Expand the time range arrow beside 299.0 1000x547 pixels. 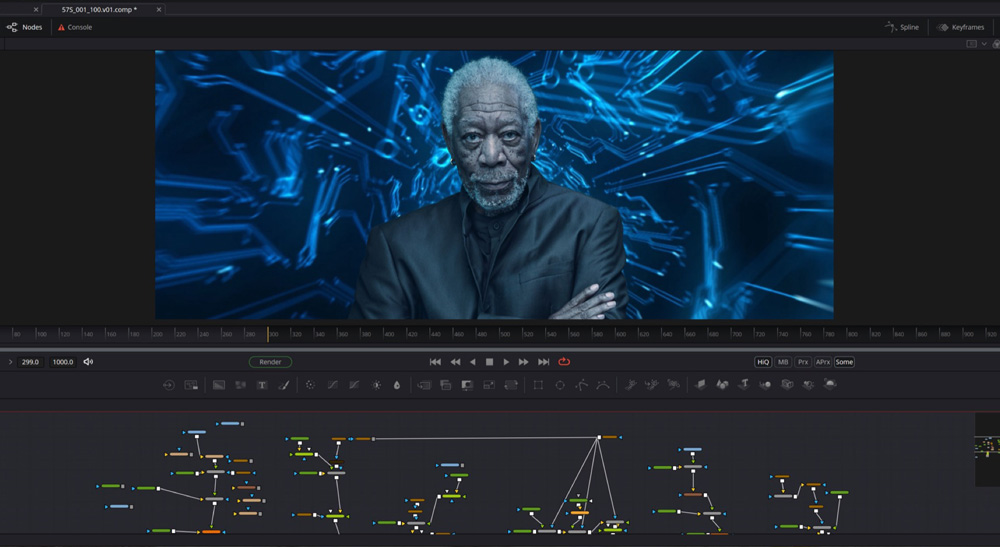point(11,362)
